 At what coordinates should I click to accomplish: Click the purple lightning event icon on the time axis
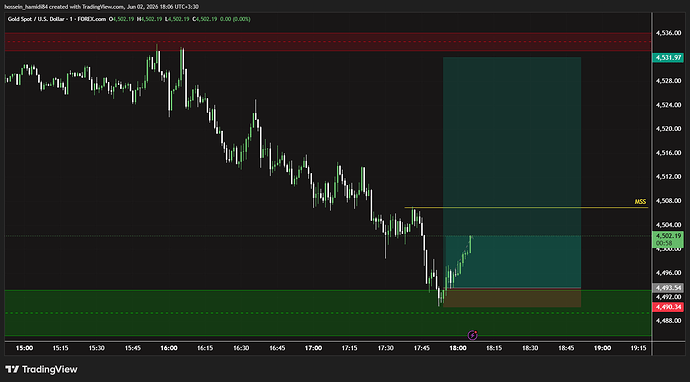pos(473,335)
